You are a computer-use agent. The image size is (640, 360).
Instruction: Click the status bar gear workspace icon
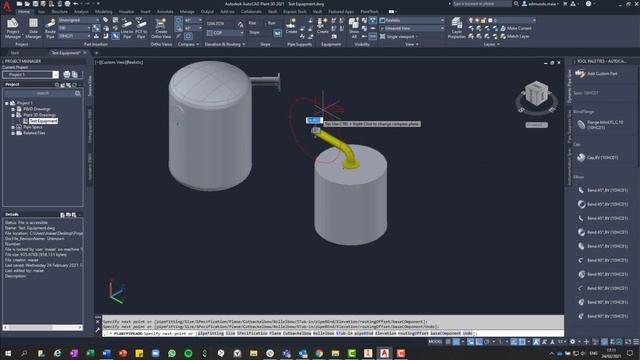coord(572,342)
